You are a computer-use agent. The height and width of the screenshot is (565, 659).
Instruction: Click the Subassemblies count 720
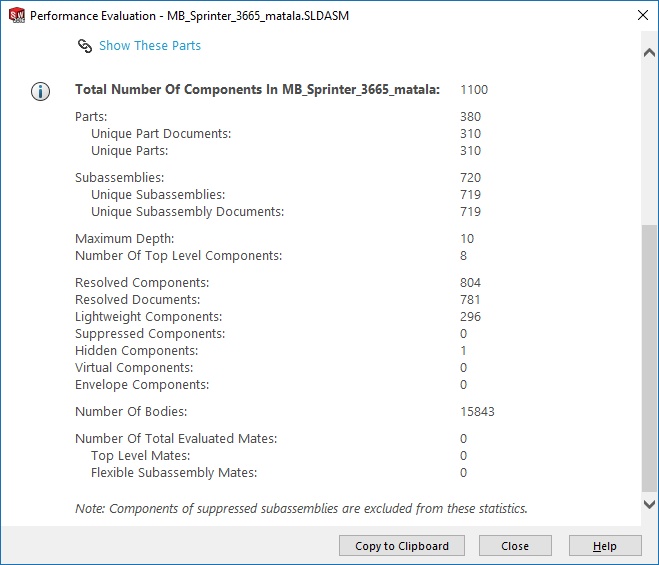(x=470, y=177)
